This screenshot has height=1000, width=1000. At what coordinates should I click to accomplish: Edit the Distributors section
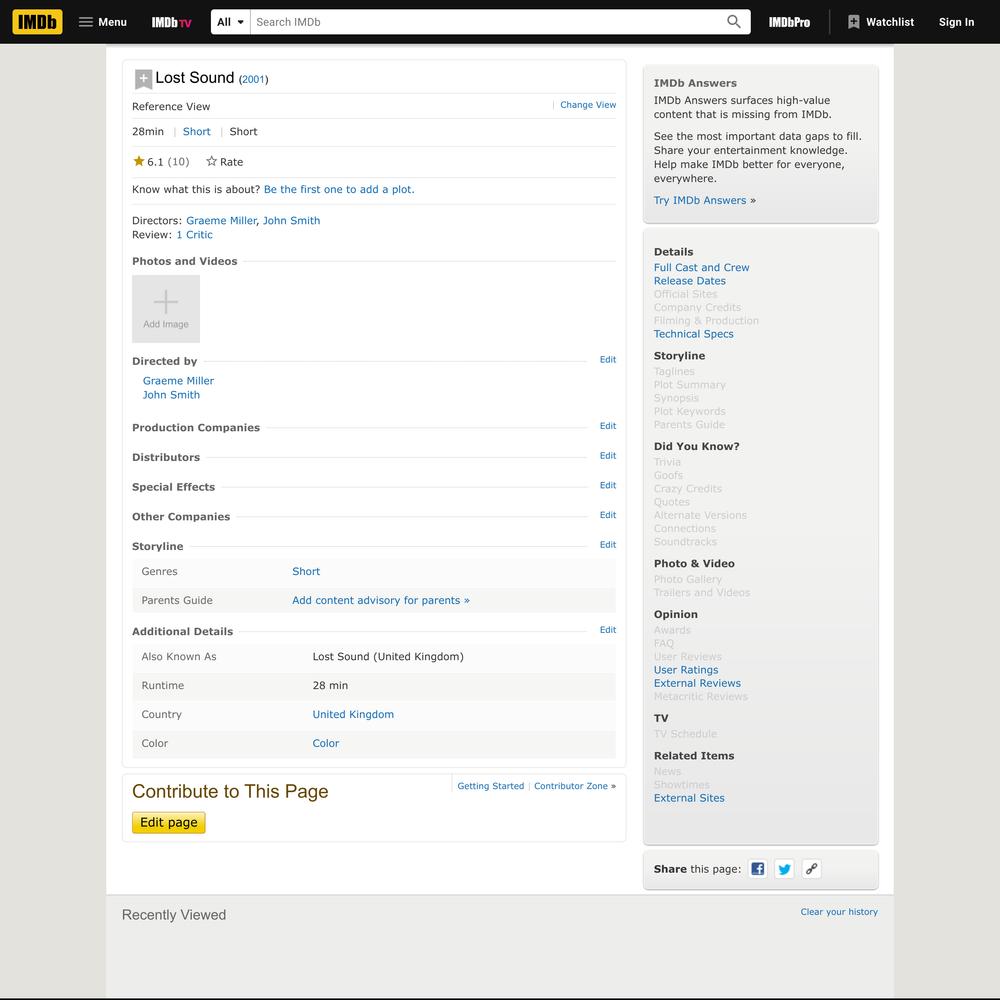tap(608, 455)
